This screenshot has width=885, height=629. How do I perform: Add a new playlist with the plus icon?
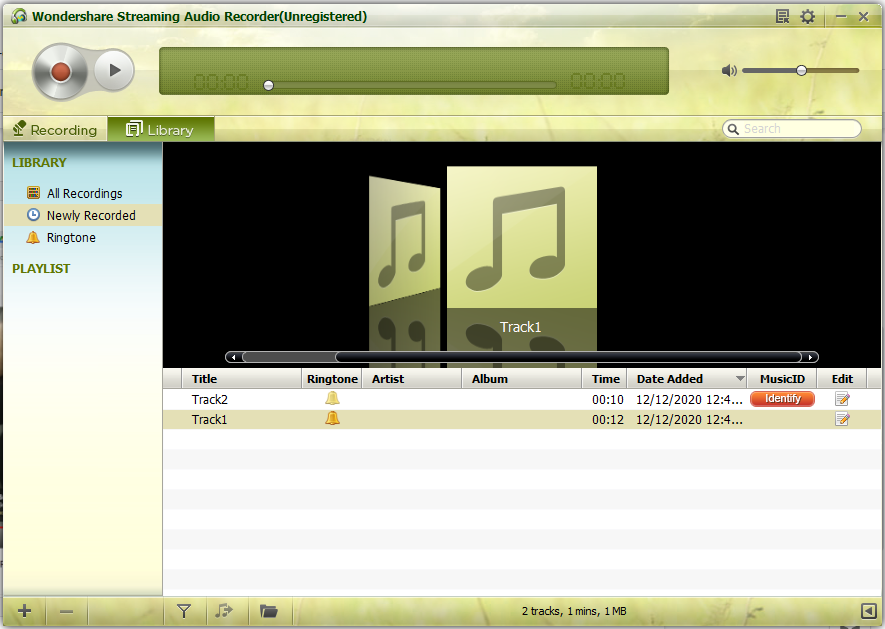tap(23, 610)
